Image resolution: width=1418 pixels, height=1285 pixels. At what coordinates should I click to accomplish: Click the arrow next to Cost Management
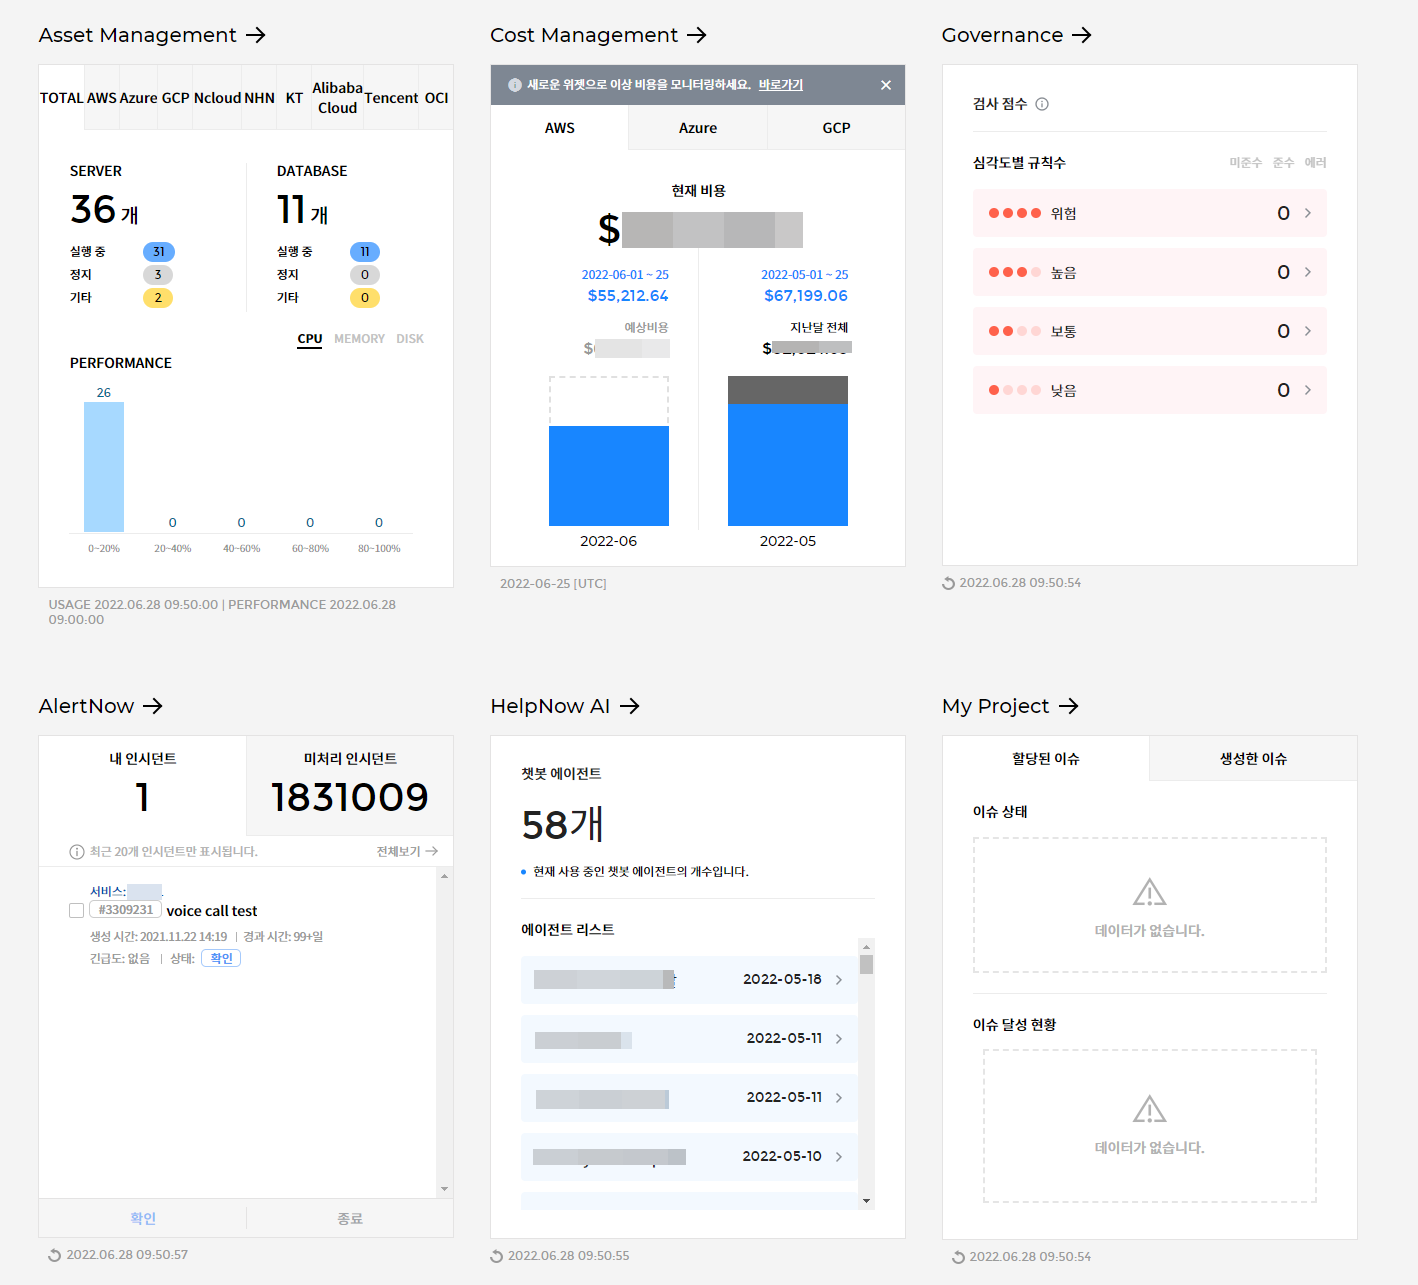click(697, 35)
